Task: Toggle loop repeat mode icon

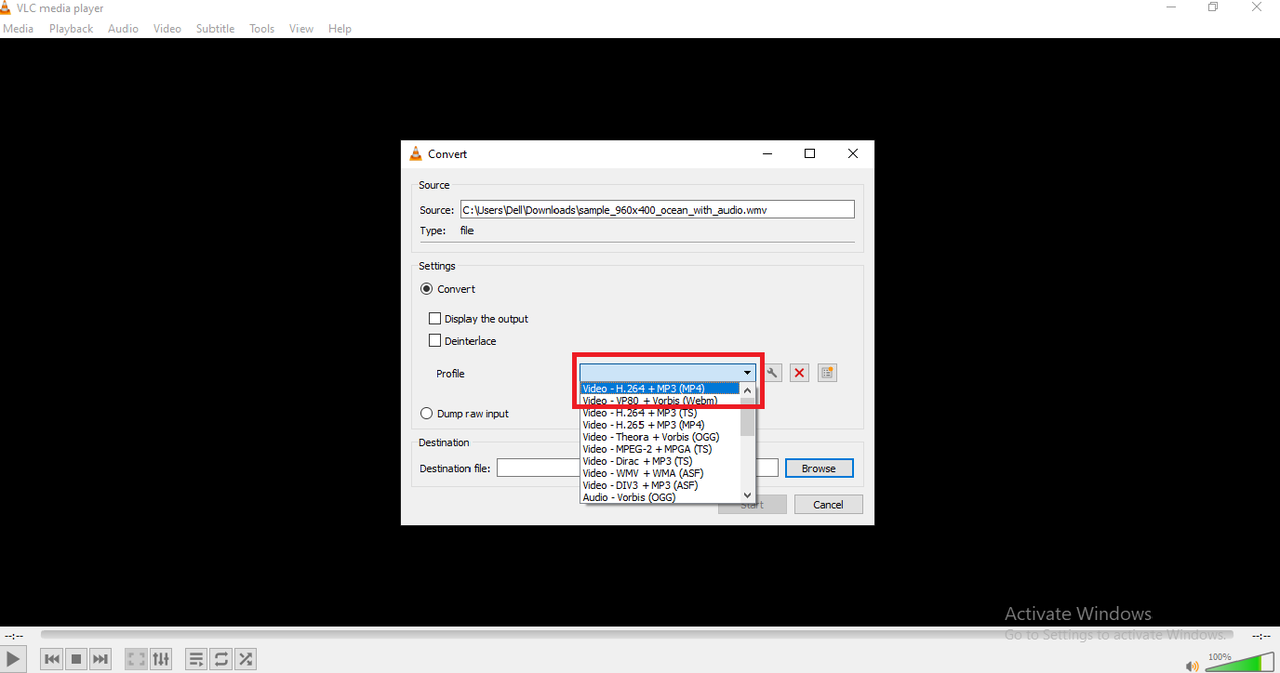Action: 221,659
